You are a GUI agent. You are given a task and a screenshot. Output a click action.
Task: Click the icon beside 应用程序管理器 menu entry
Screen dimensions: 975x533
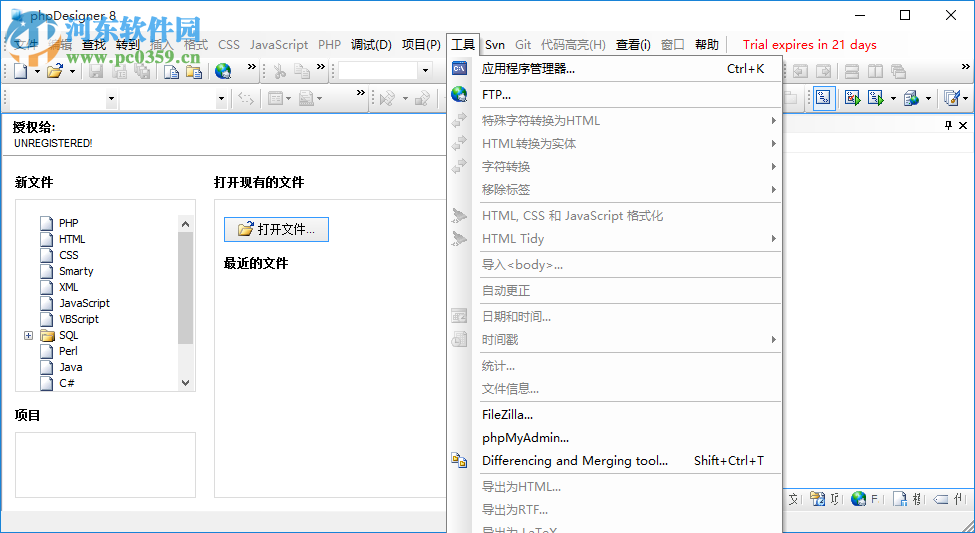click(x=460, y=68)
